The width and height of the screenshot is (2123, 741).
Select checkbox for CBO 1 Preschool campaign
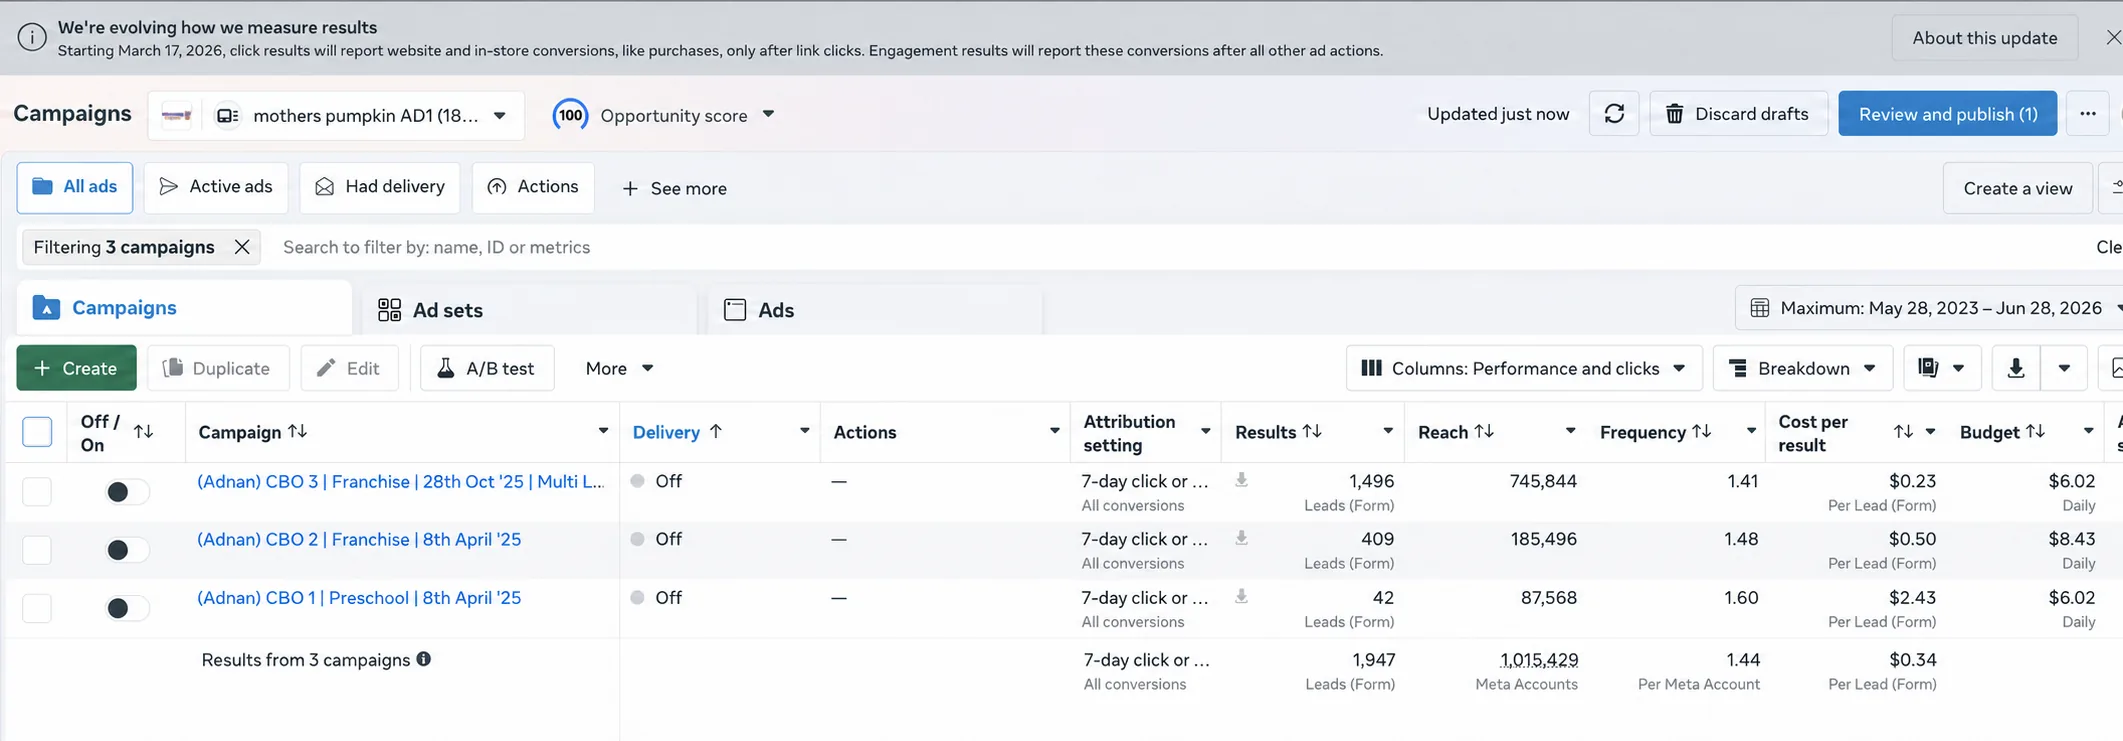tap(37, 607)
